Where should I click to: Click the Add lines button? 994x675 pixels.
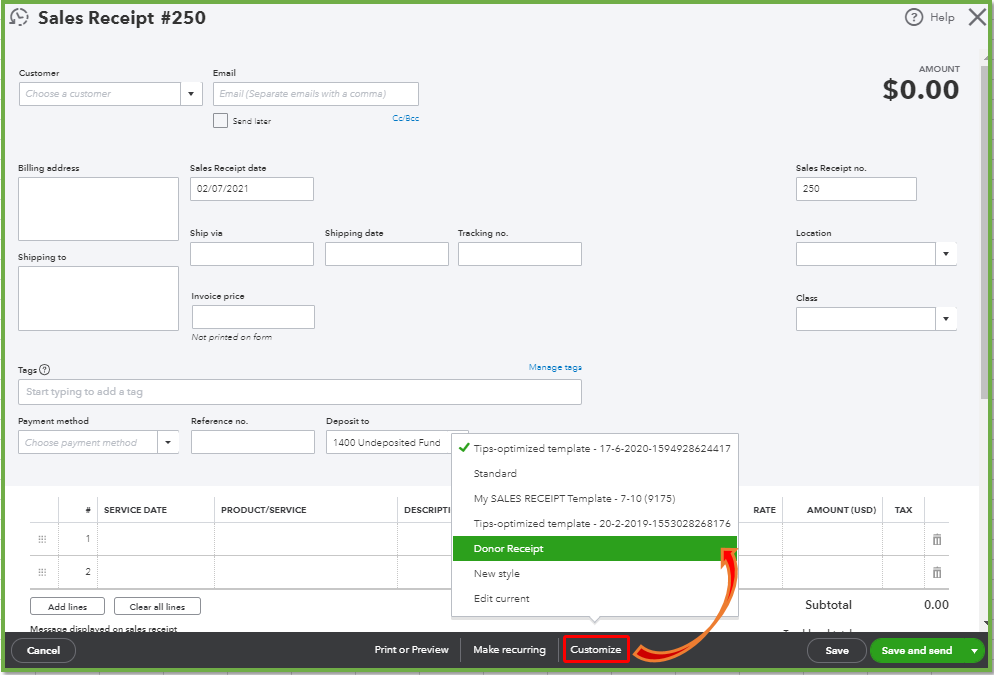[x=67, y=607]
